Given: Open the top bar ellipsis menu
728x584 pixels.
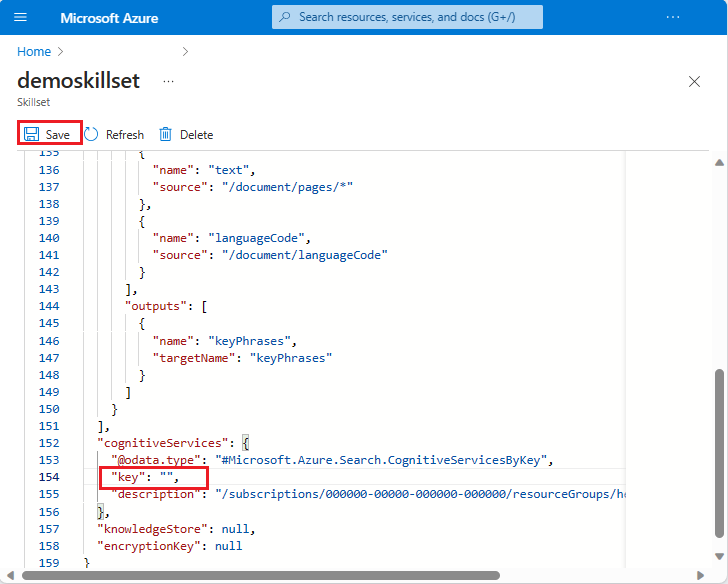Looking at the screenshot, I should click(x=673, y=17).
